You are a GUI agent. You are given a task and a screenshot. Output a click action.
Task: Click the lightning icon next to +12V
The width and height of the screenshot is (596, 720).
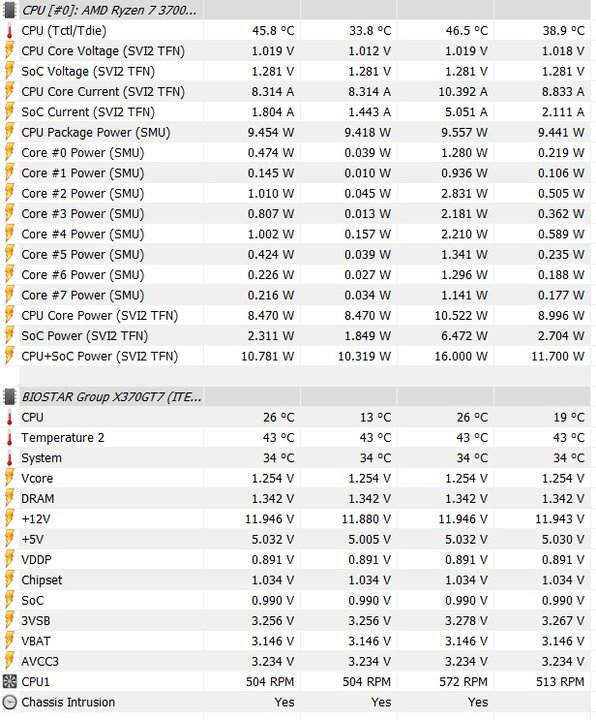tap(9, 519)
